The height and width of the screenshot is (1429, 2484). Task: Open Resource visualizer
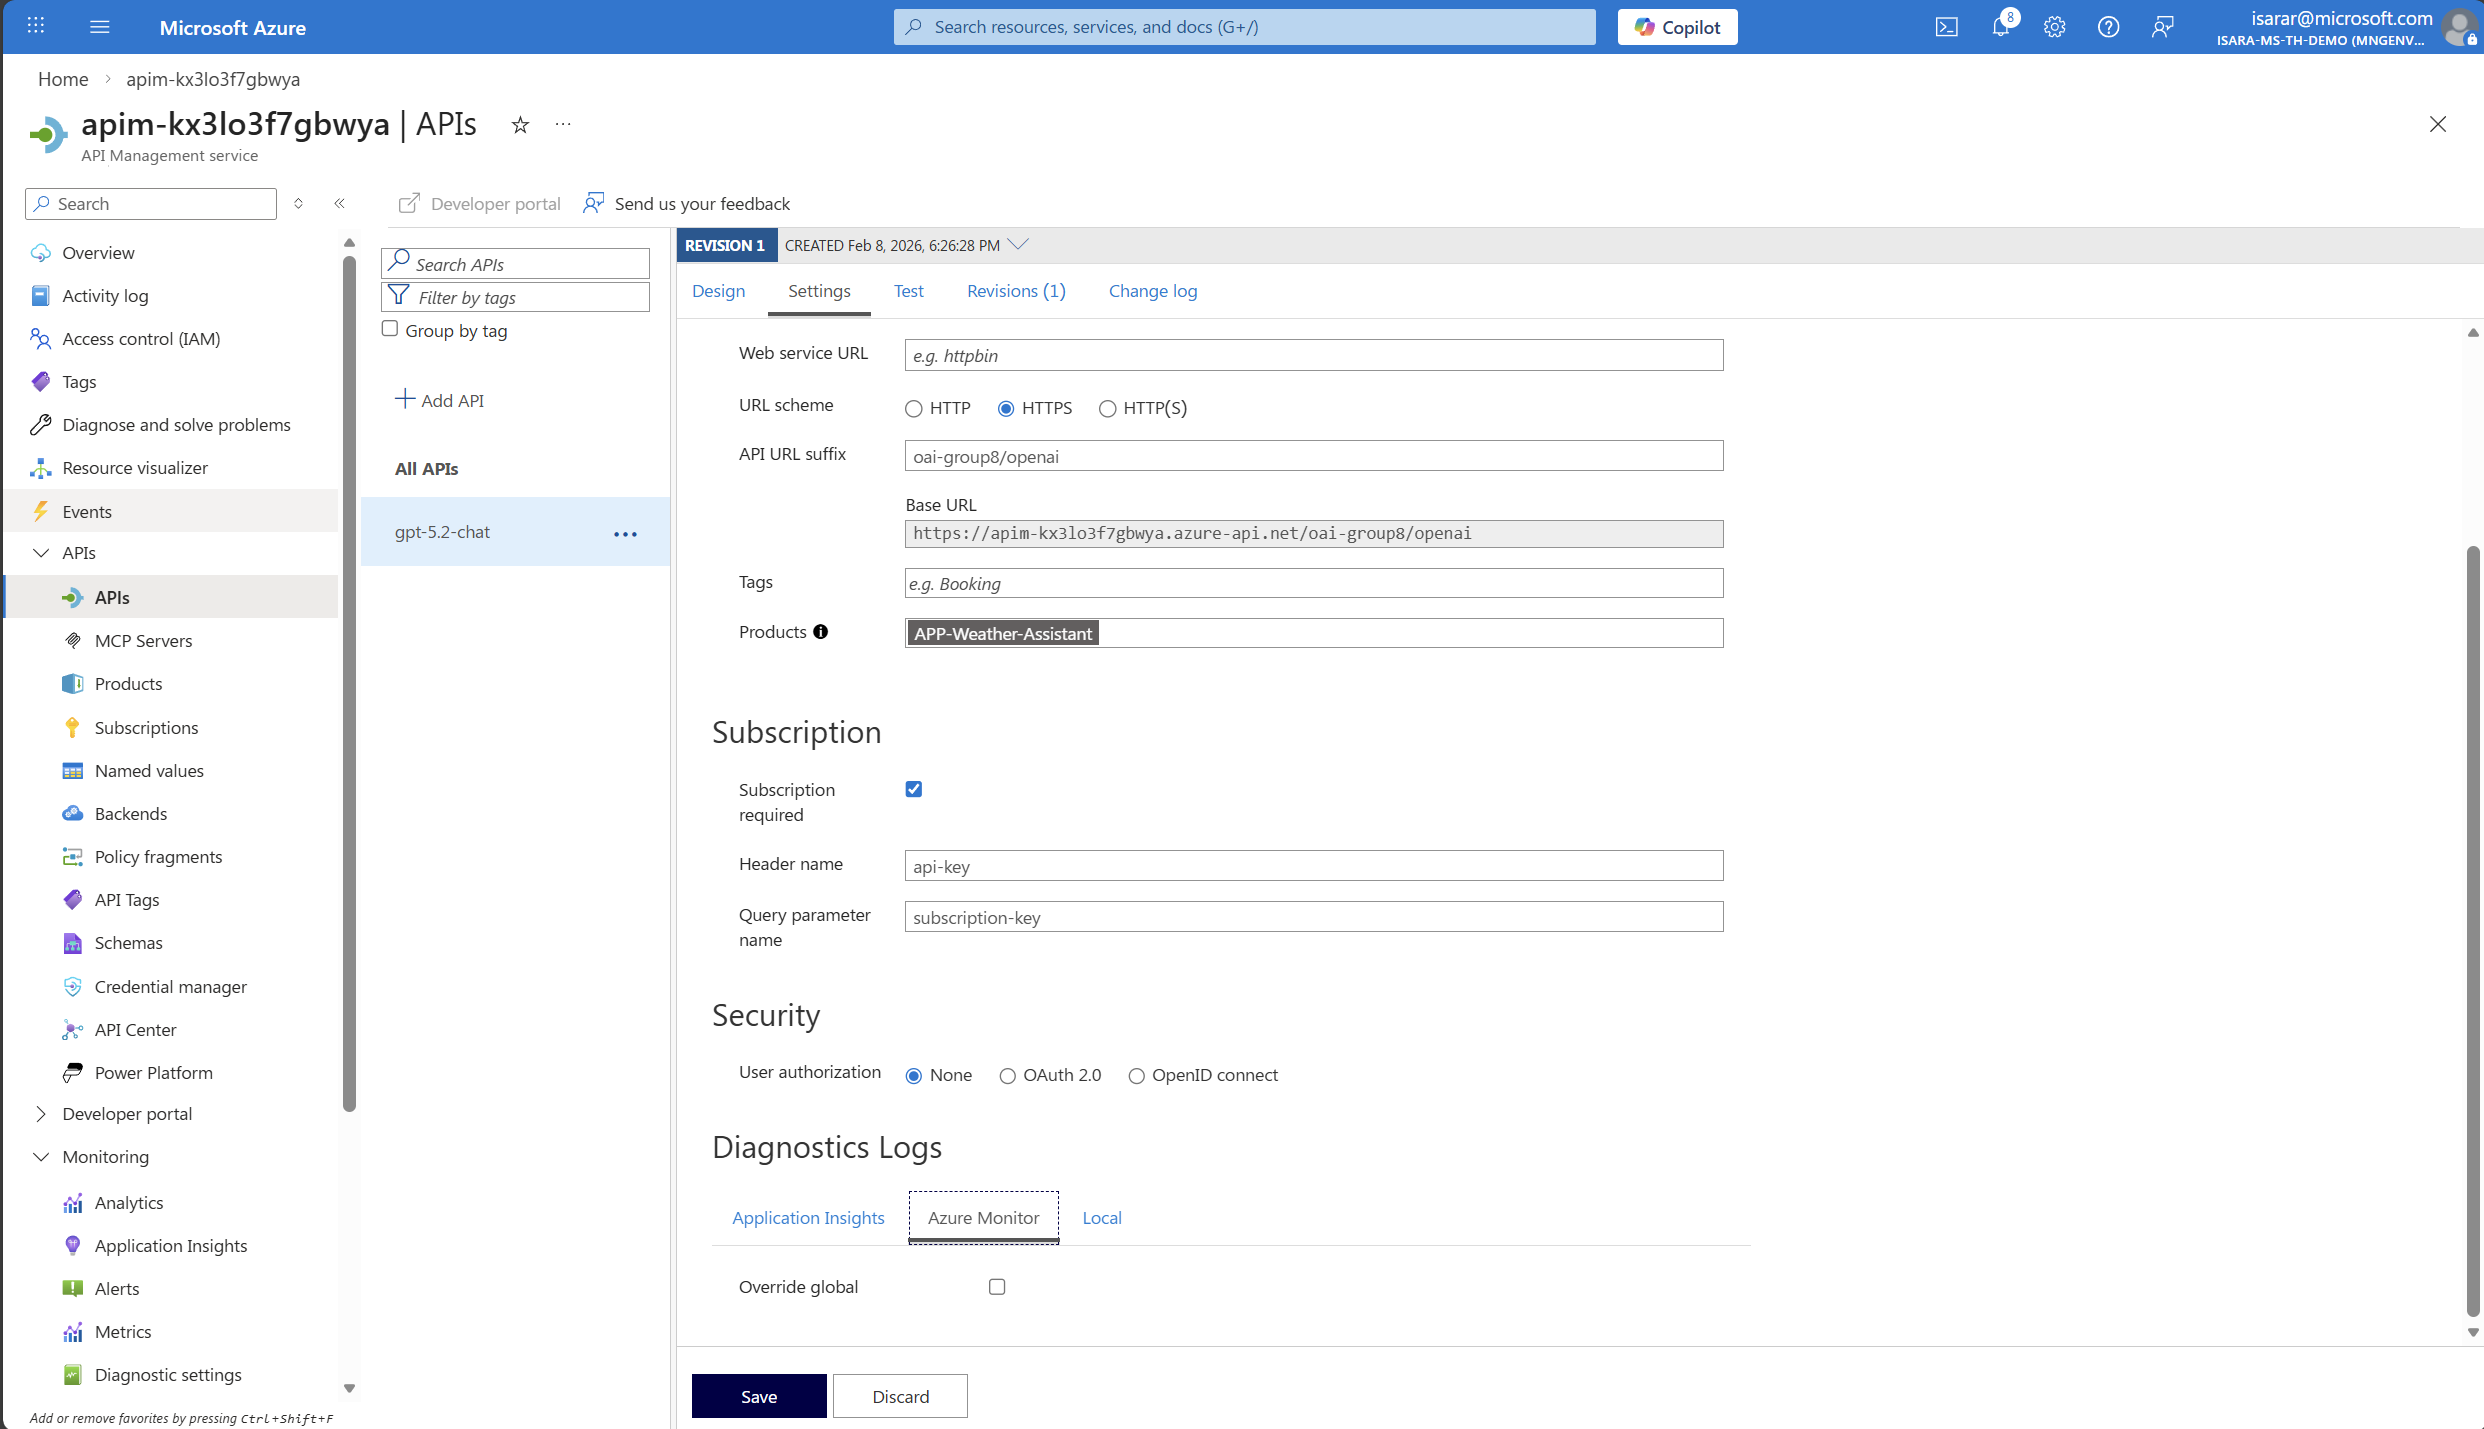(x=135, y=468)
